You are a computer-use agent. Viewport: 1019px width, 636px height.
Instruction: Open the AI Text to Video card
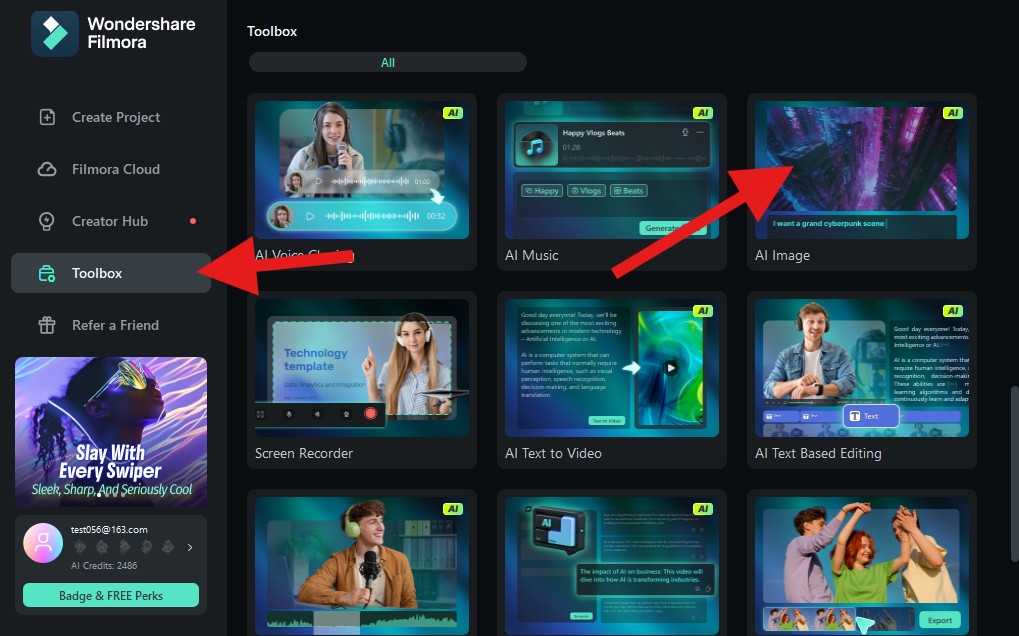(612, 380)
